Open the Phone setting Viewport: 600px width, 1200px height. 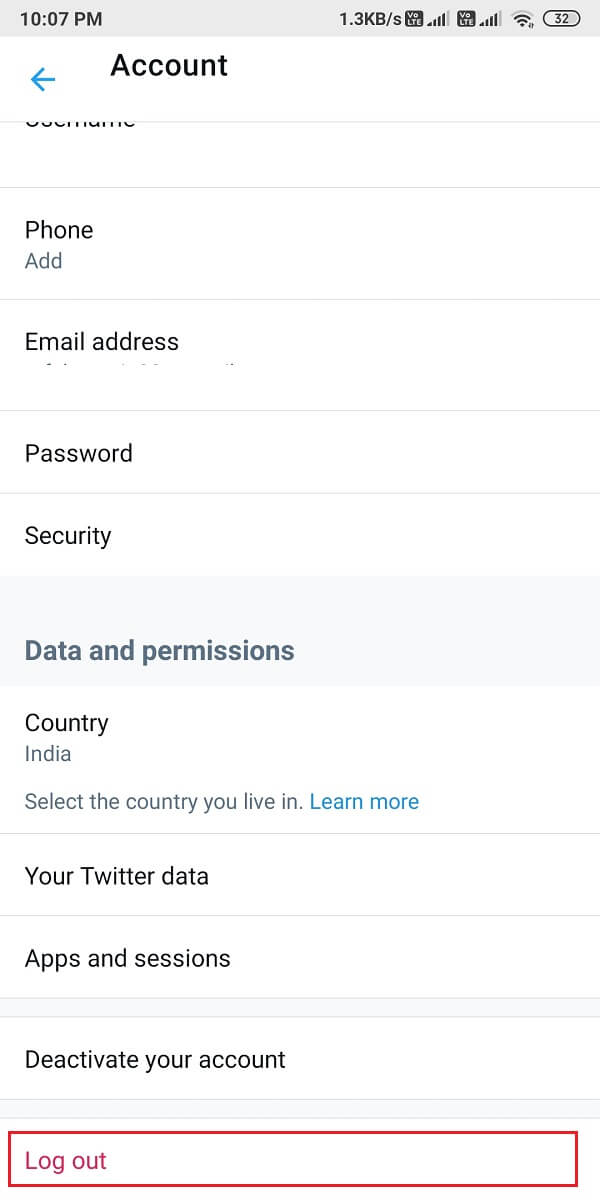coord(59,230)
